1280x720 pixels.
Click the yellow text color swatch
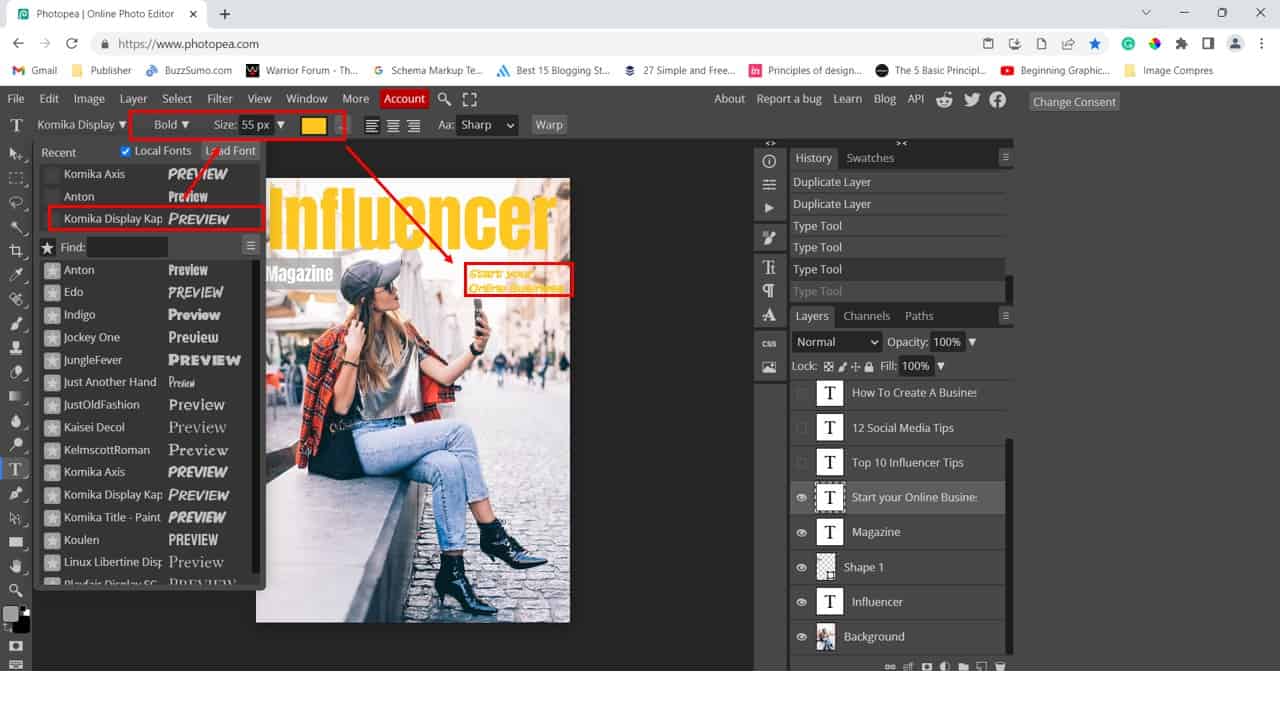(314, 125)
